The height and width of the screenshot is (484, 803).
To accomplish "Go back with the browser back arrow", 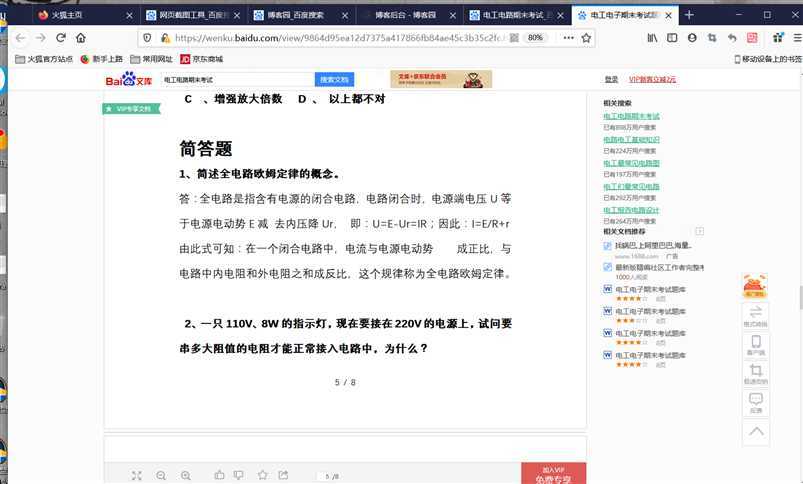I will pyautogui.click(x=20, y=38).
